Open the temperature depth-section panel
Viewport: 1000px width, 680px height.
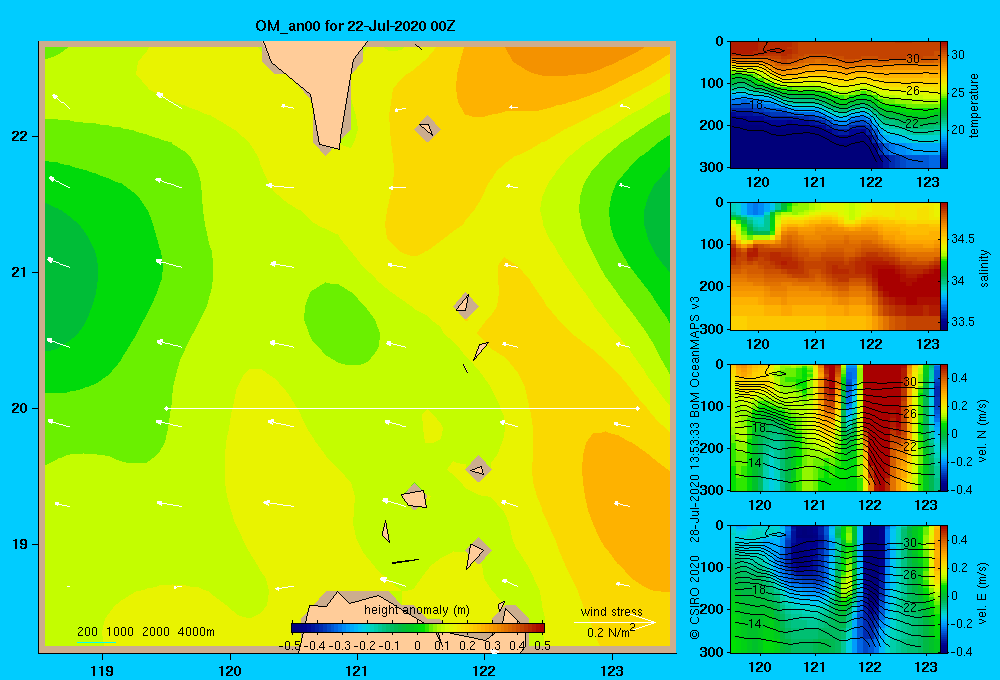[x=835, y=105]
